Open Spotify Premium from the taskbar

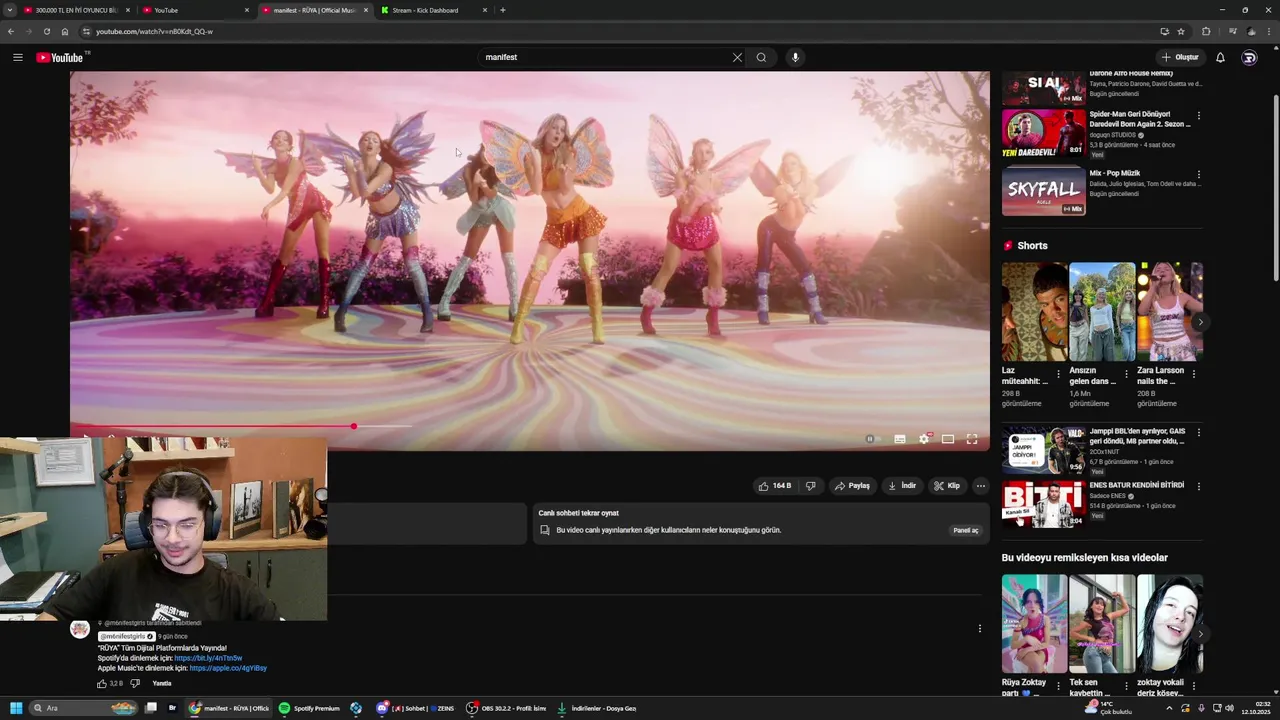tap(310, 708)
